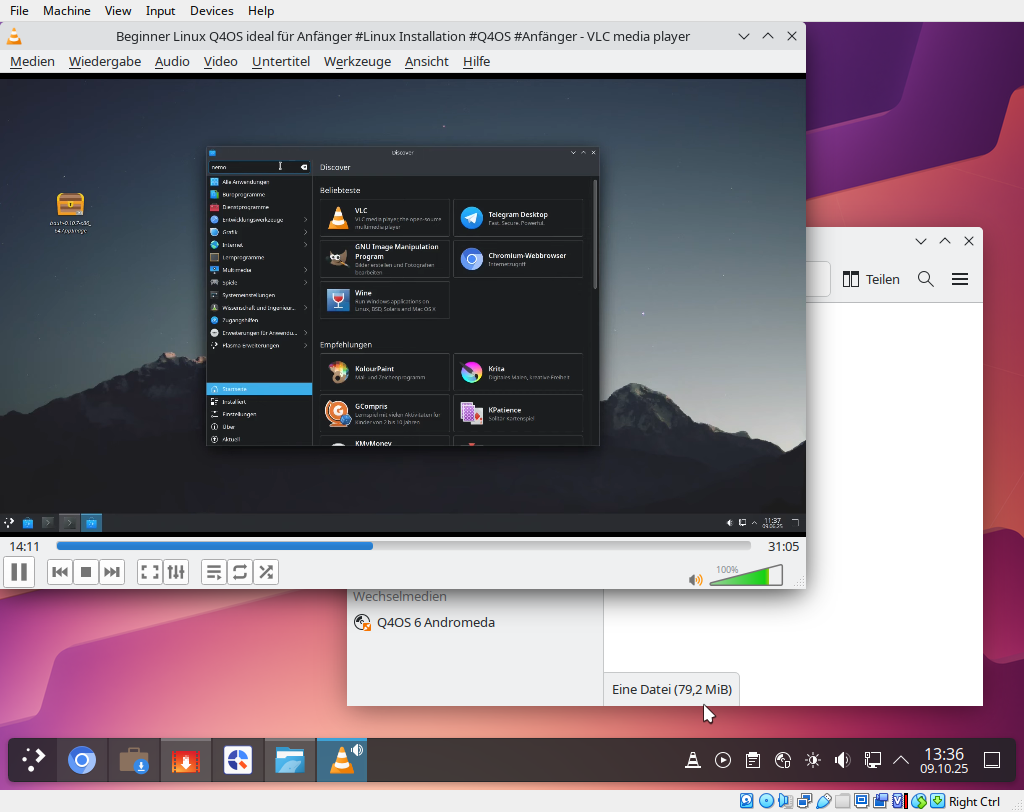Select Q4OS 6 Andromeda removable media

(434, 623)
